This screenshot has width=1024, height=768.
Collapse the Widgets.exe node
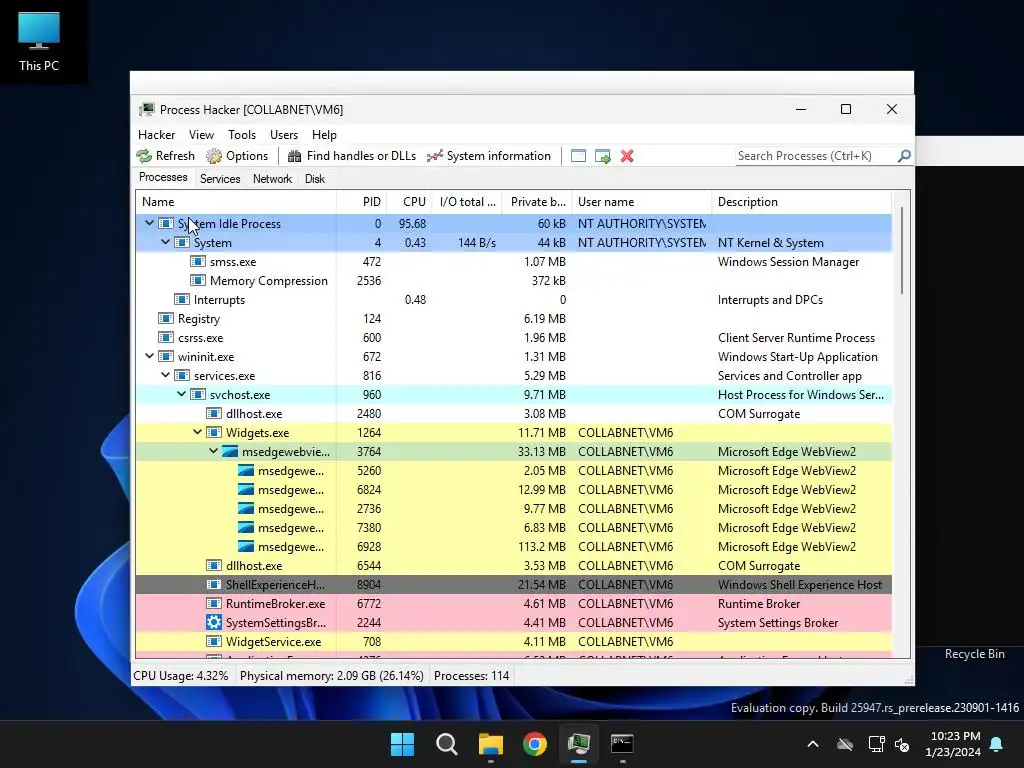[x=197, y=432]
